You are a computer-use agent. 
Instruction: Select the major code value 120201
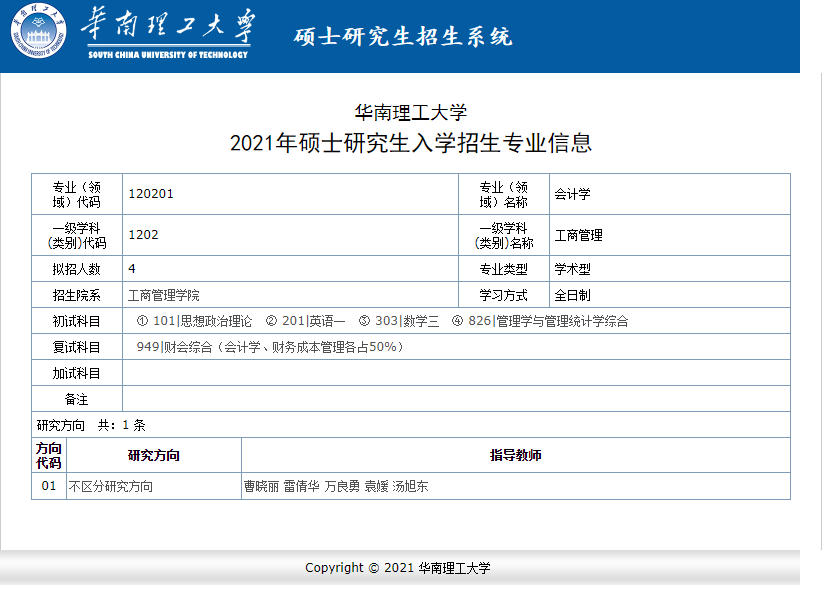(151, 194)
